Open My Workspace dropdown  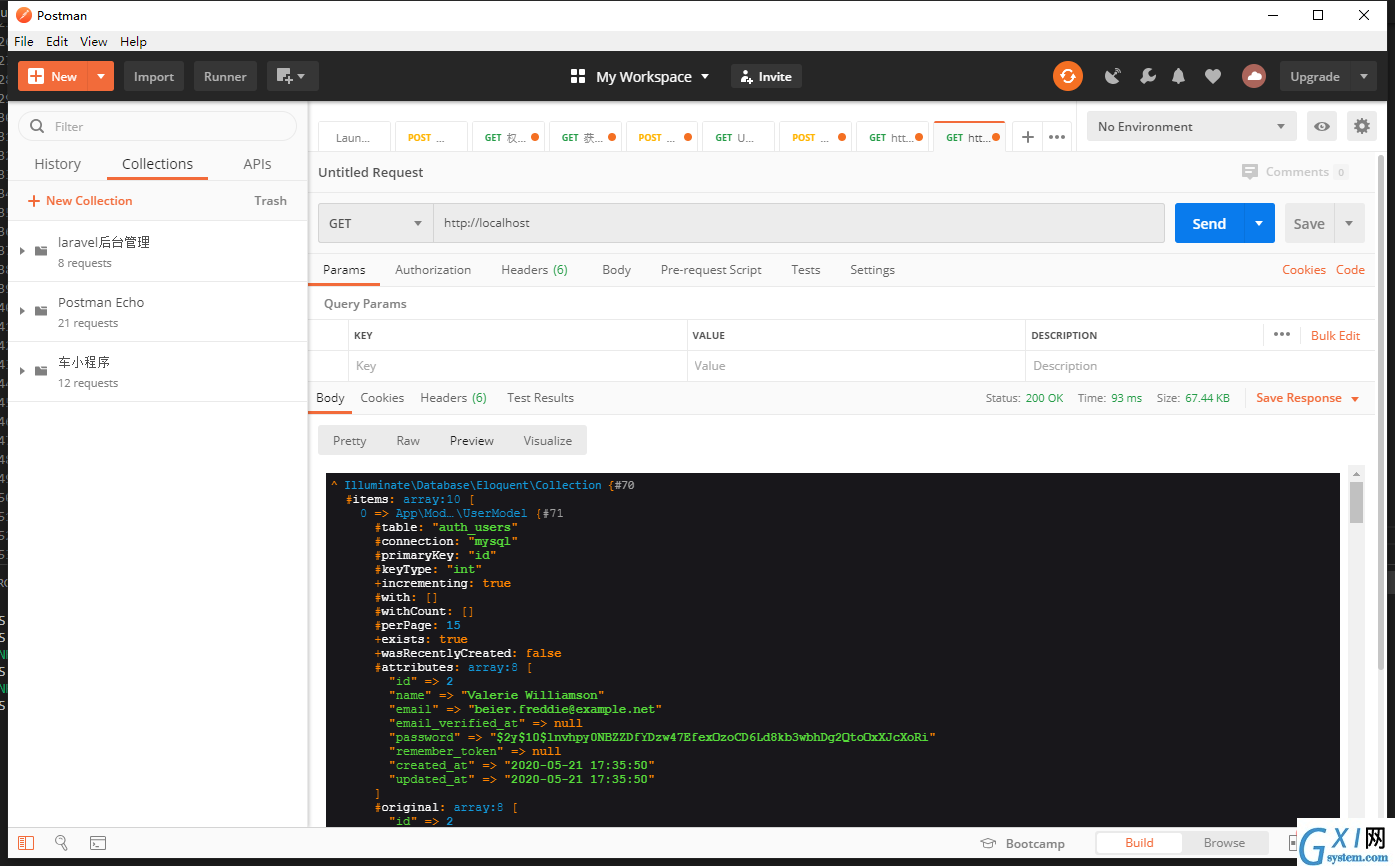click(x=653, y=76)
